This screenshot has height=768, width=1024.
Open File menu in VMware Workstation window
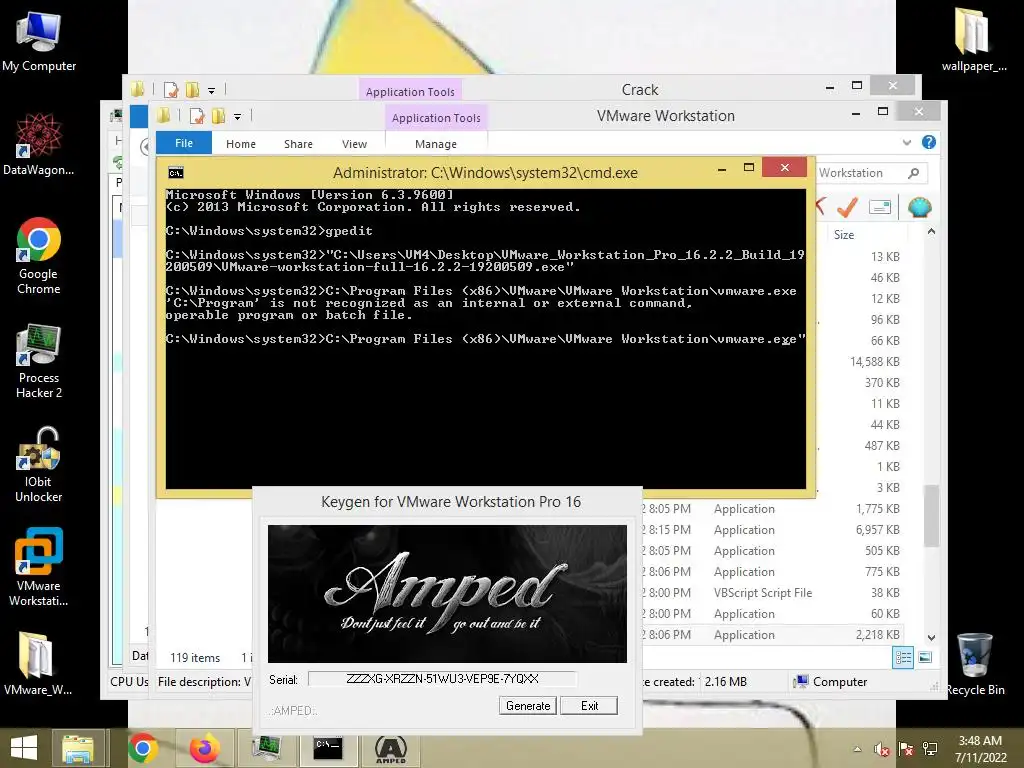184,143
